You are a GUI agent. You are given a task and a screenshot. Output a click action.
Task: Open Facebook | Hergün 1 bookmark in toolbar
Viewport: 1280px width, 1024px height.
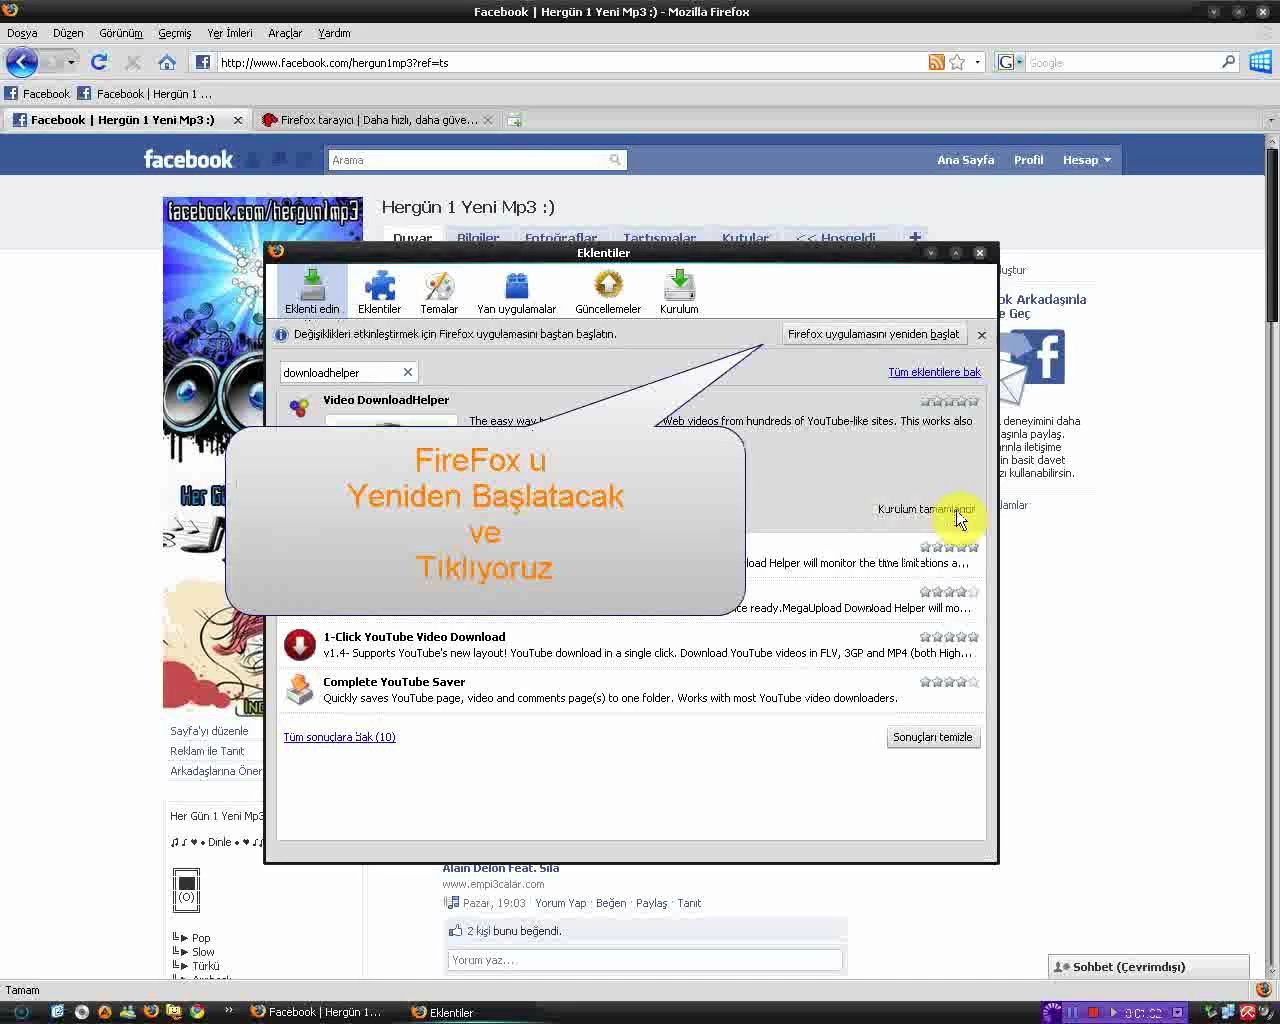coord(145,94)
